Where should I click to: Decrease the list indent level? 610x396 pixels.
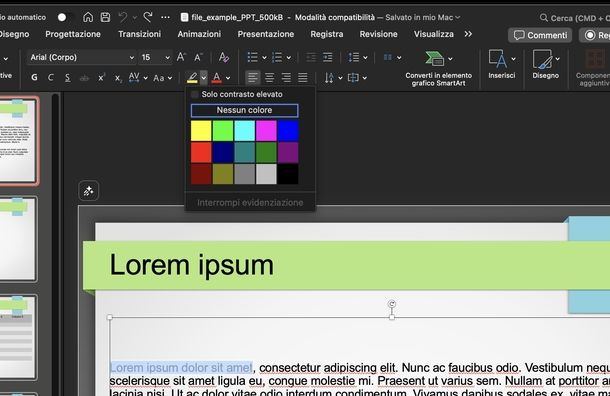tap(311, 58)
